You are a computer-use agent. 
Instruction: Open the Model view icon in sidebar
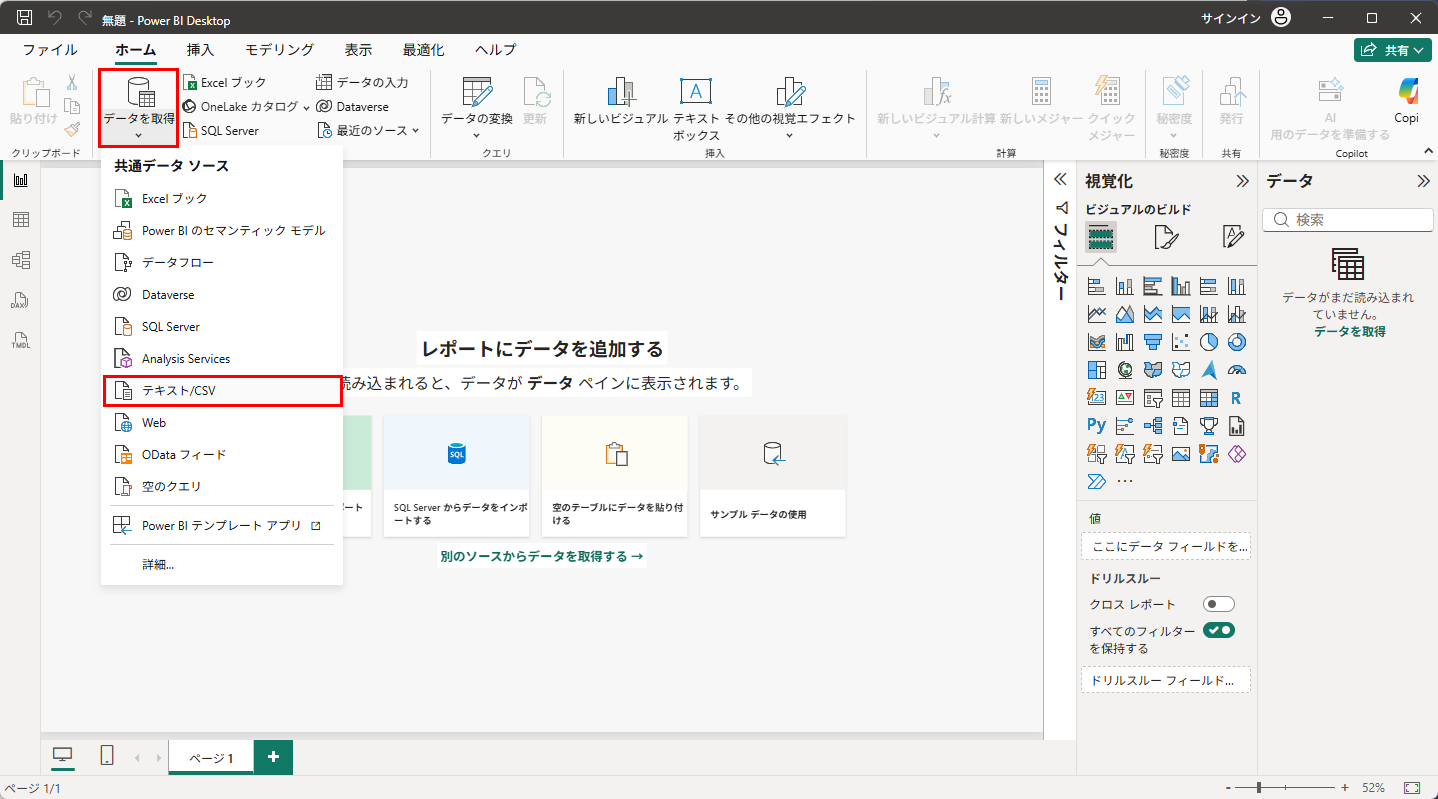(x=20, y=260)
